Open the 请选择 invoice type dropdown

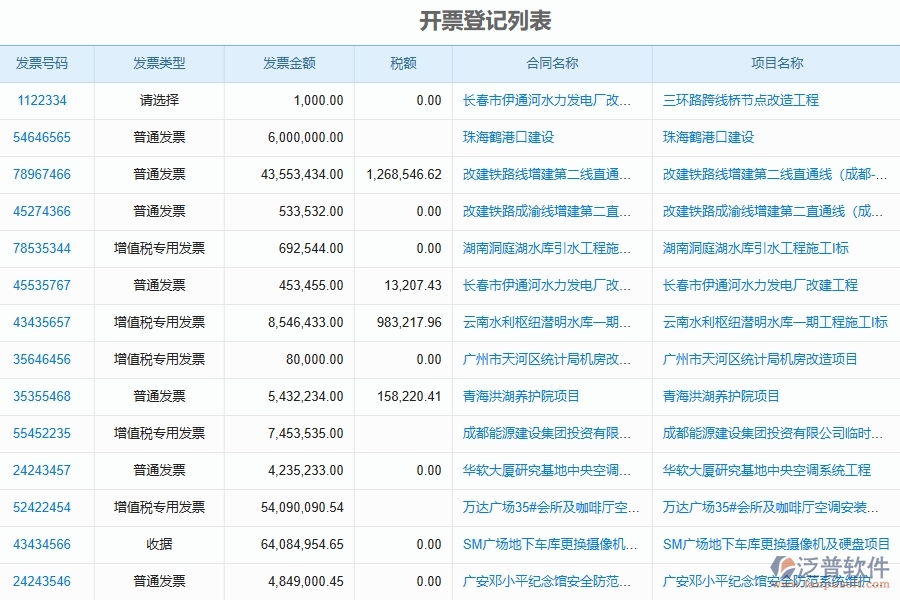157,100
